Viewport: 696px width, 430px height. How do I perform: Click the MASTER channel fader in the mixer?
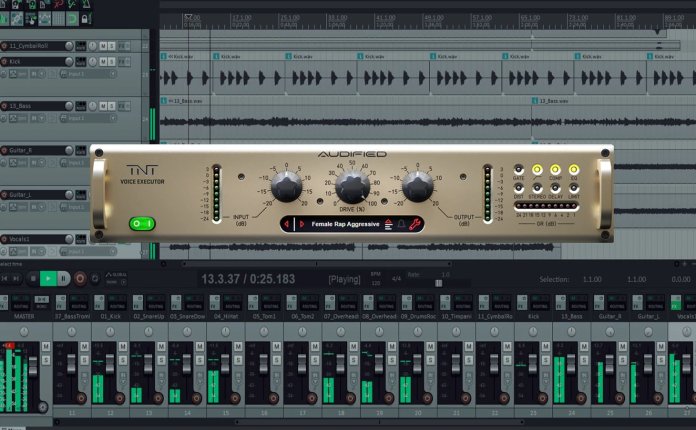[32, 366]
